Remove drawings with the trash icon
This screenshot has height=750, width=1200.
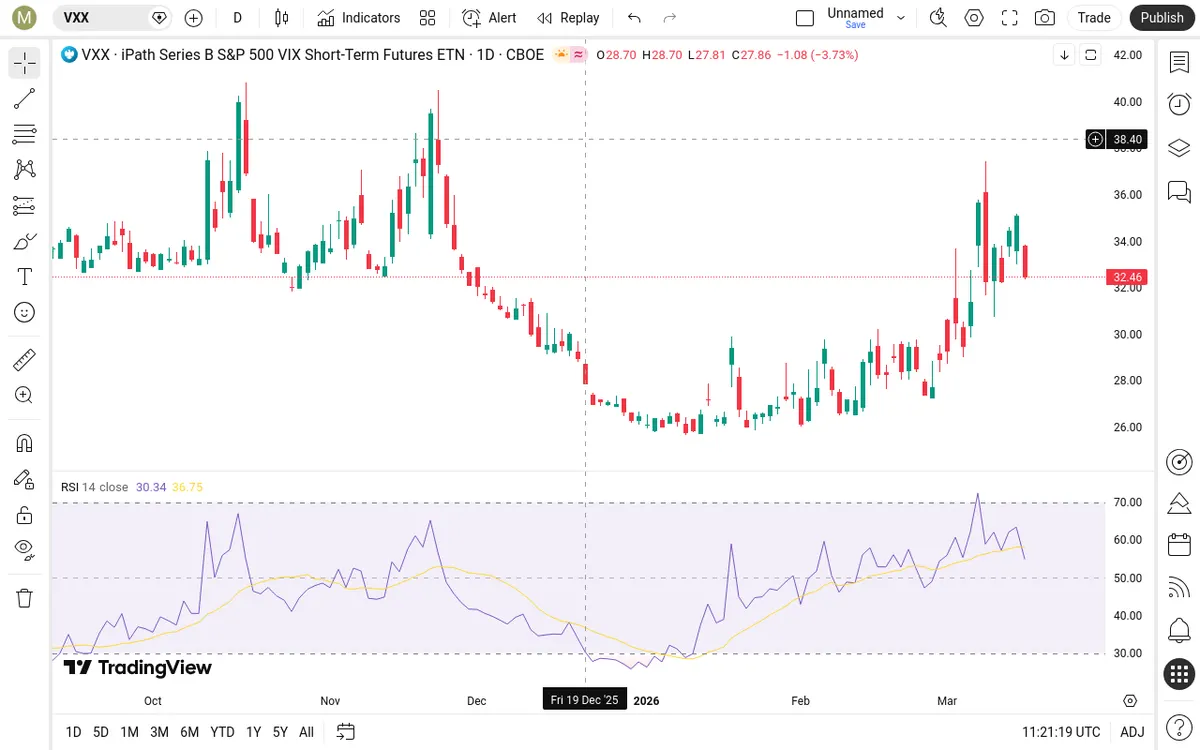(25, 598)
